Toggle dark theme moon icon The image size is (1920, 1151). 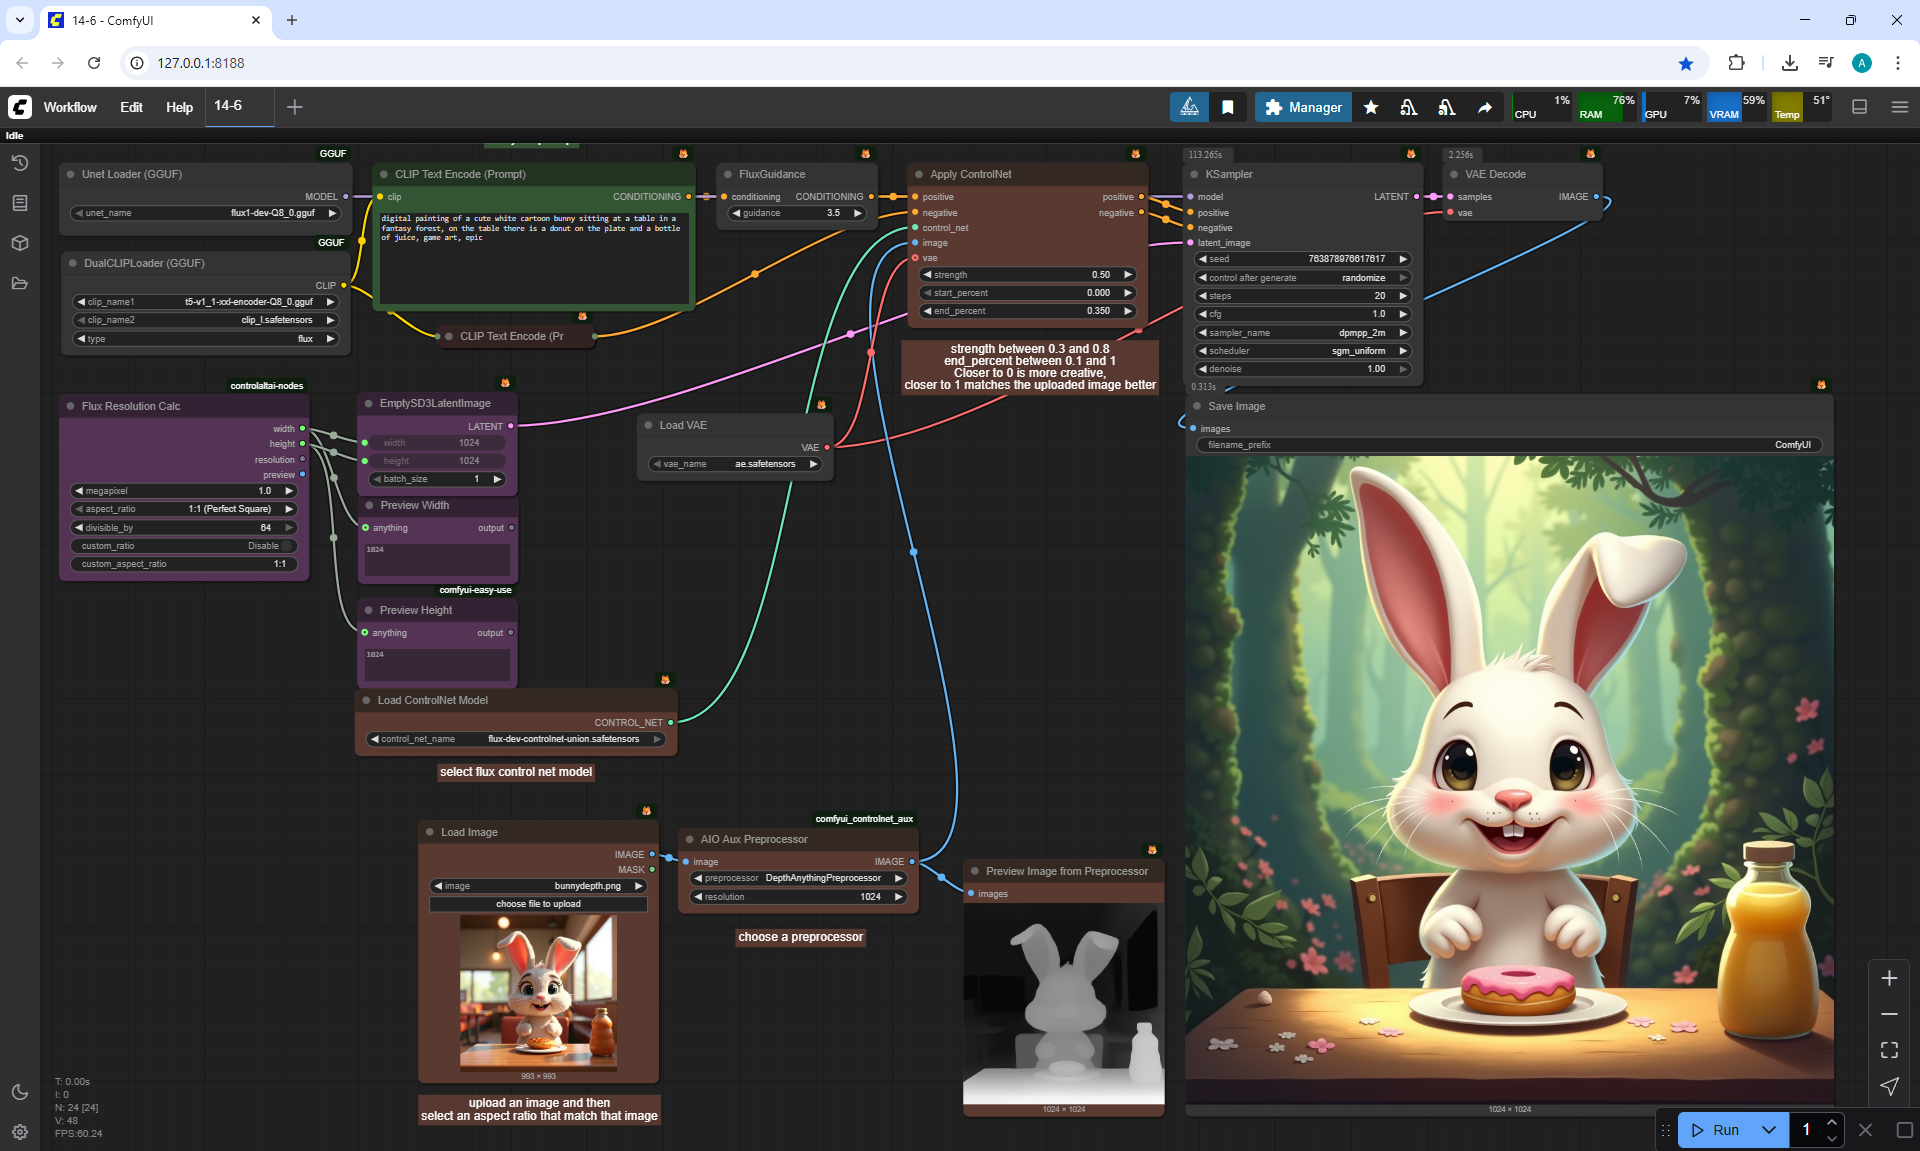[19, 1092]
